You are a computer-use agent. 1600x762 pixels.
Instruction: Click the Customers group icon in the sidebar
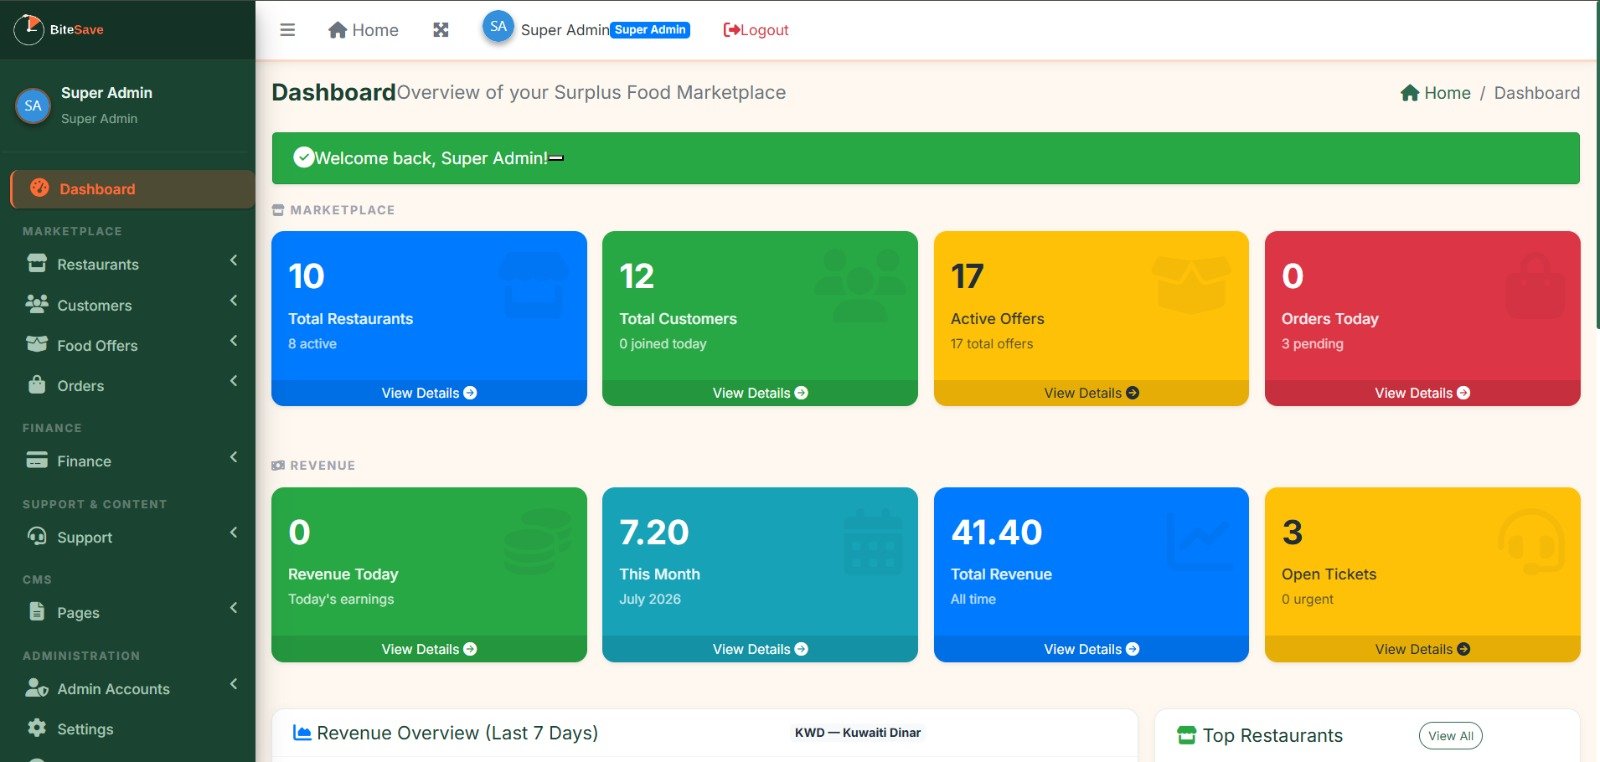[37, 304]
